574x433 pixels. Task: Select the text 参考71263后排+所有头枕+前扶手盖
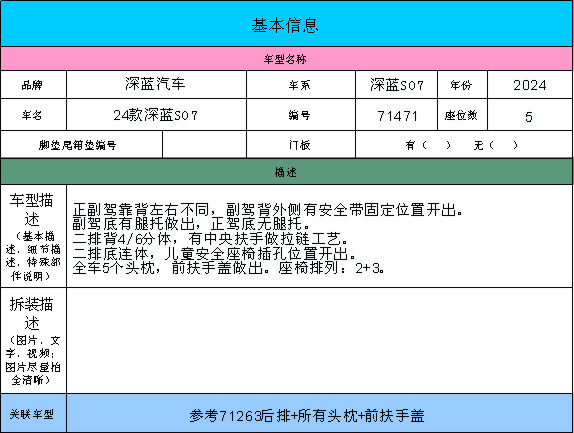tap(307, 416)
